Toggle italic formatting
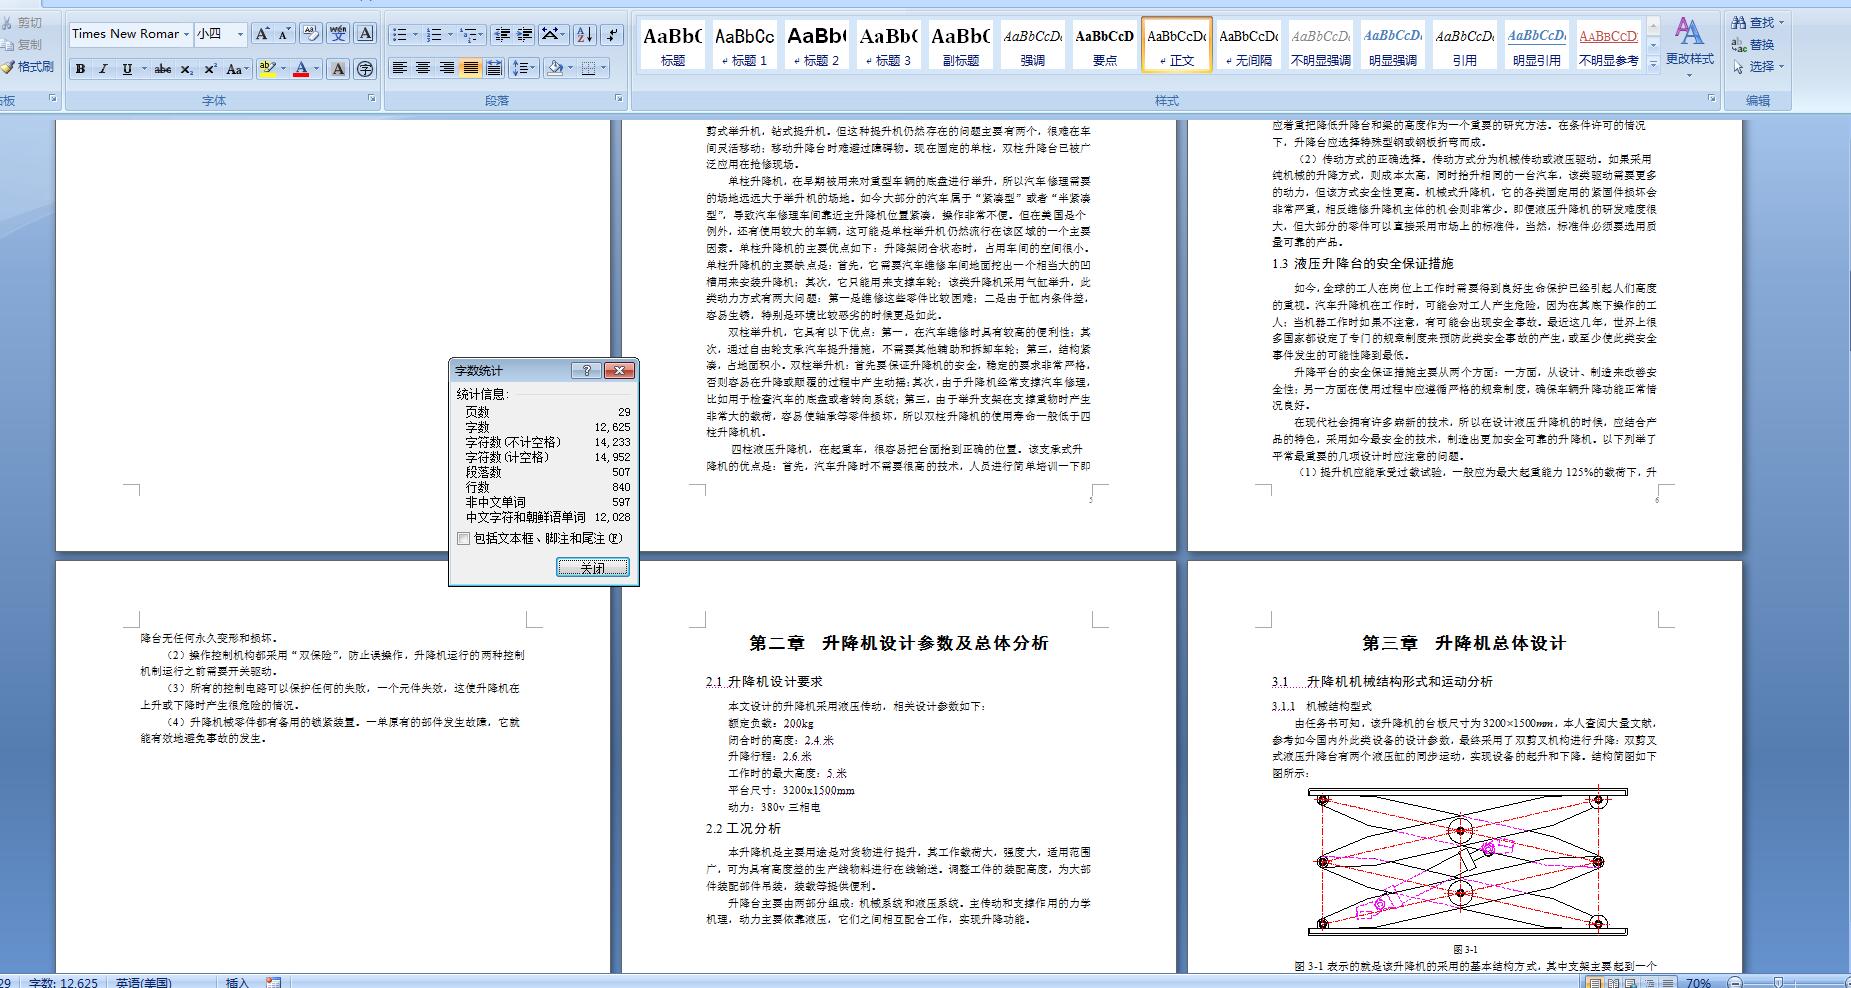 click(103, 69)
